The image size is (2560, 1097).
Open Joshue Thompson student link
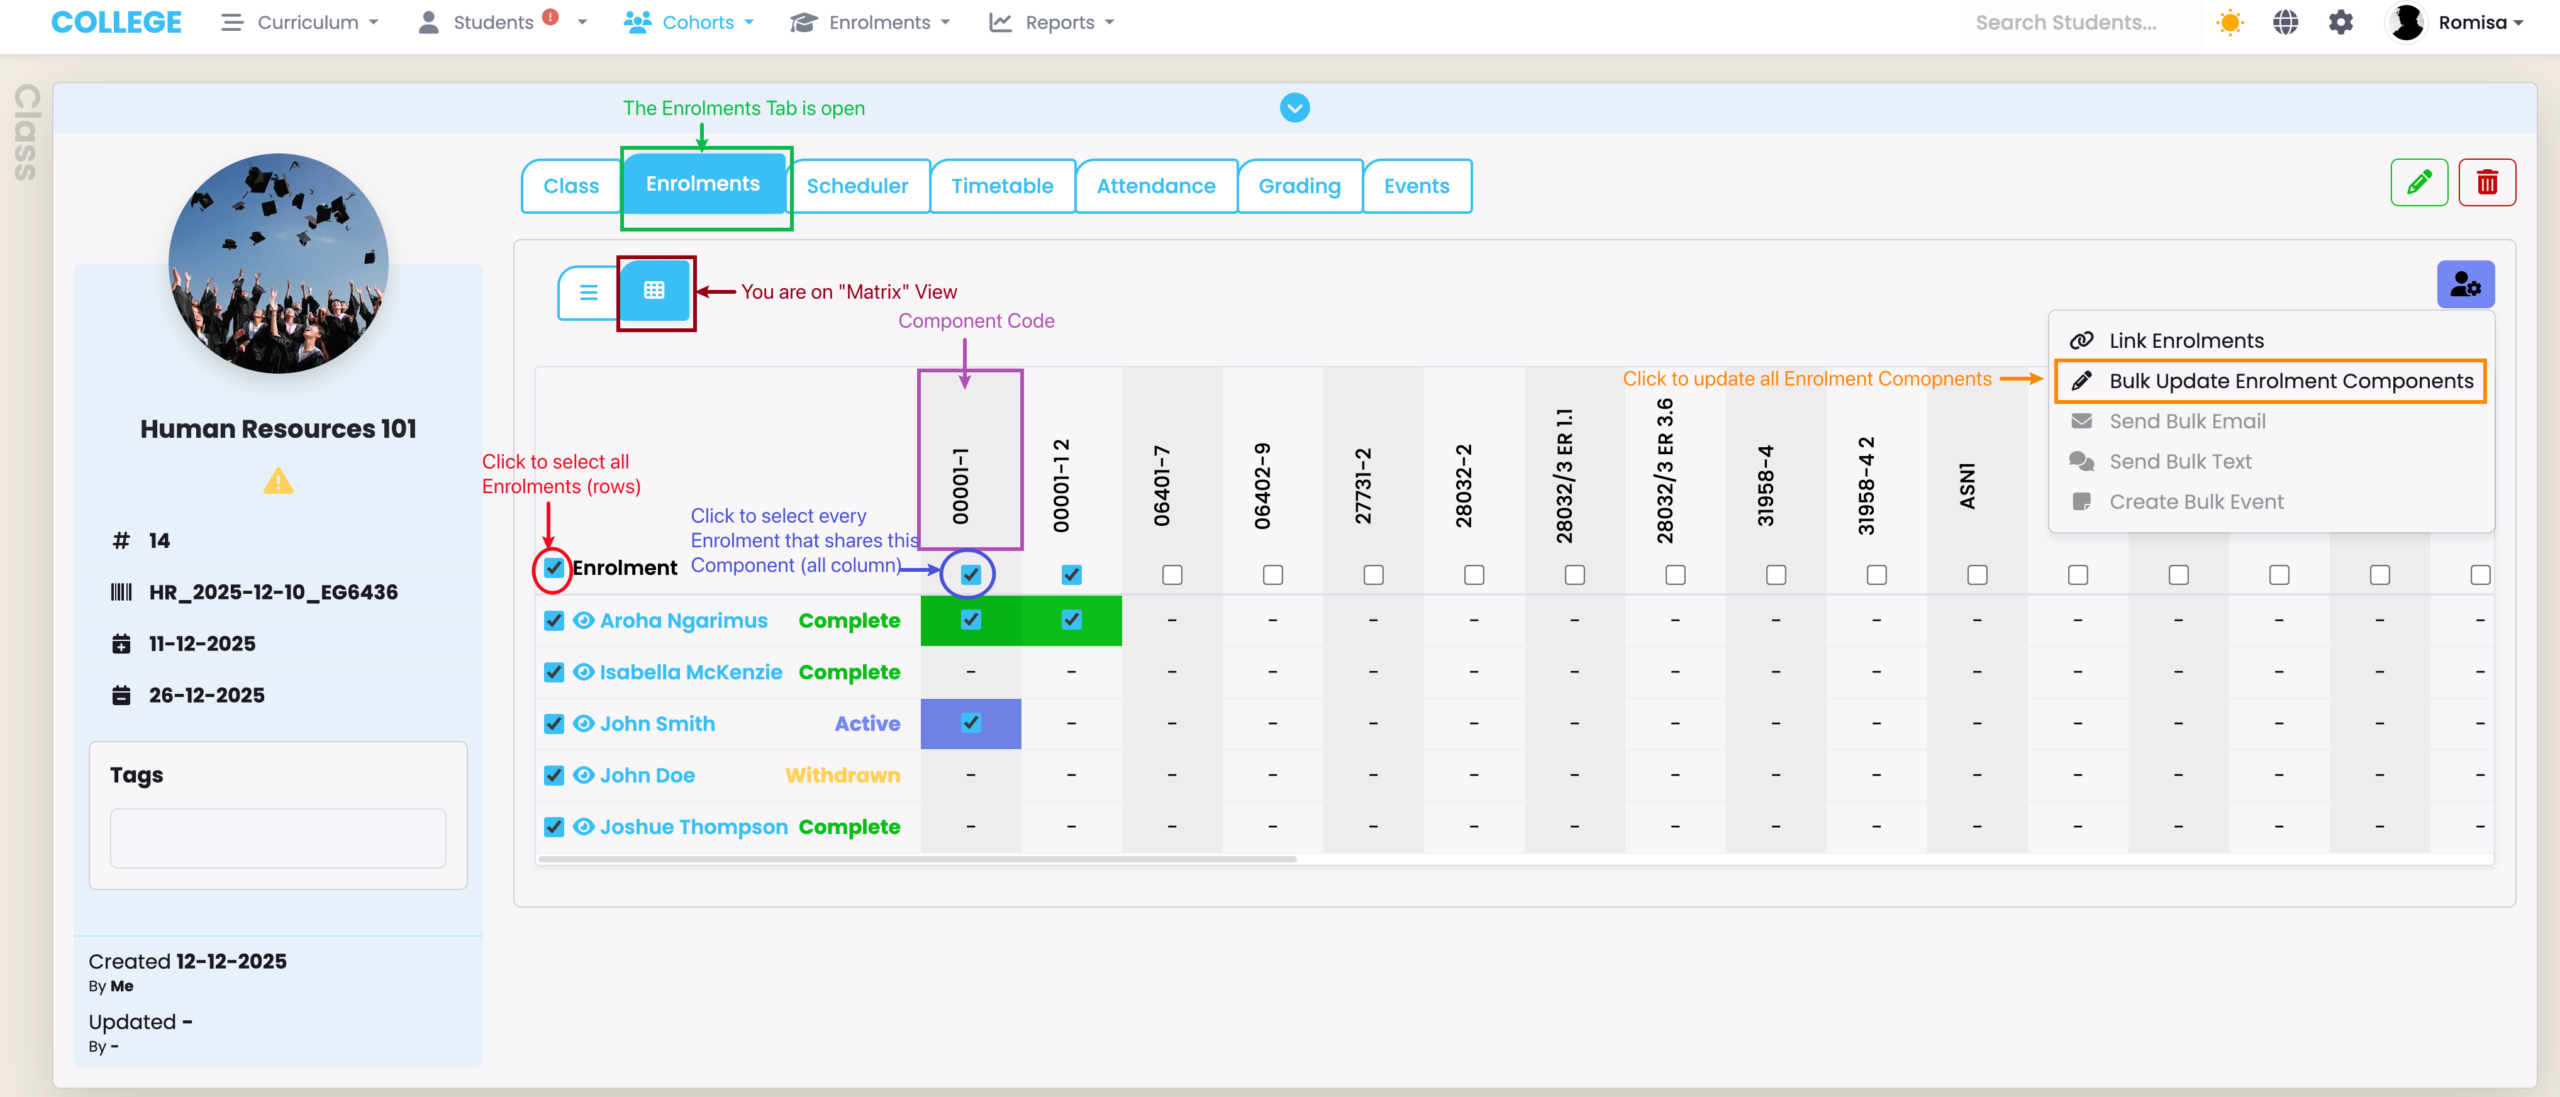pyautogui.click(x=693, y=827)
